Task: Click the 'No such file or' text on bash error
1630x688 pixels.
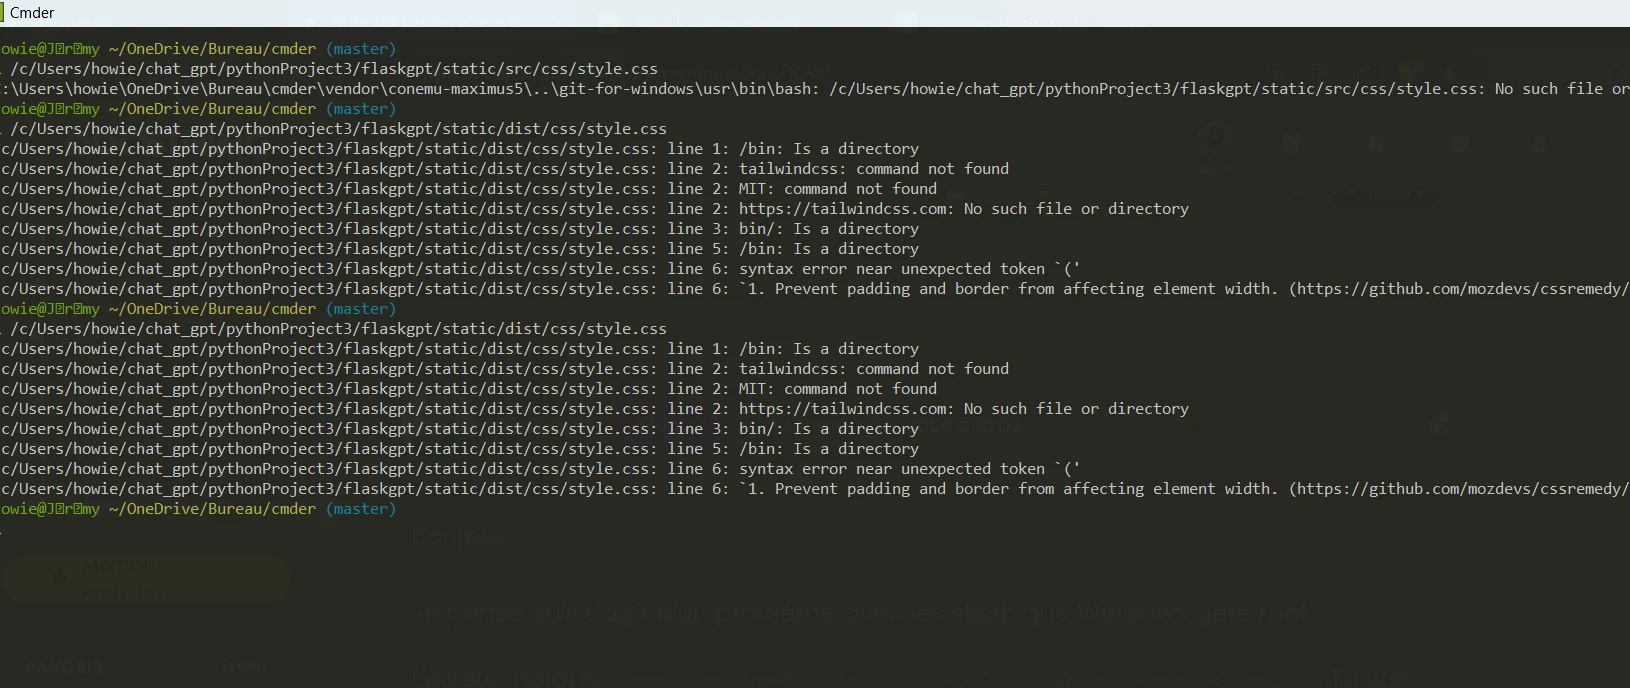Action: (x=1561, y=89)
